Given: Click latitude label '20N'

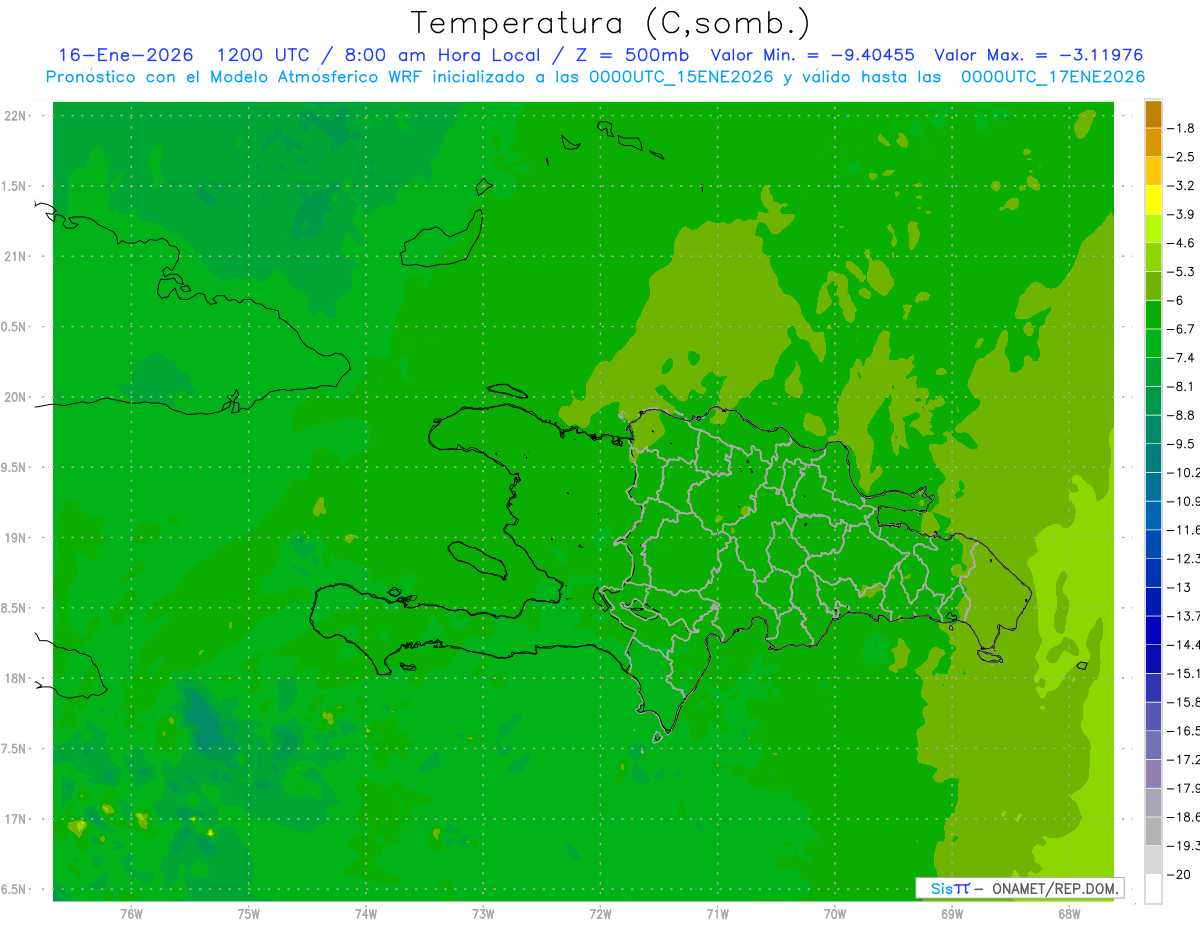Looking at the screenshot, I should point(15,397).
